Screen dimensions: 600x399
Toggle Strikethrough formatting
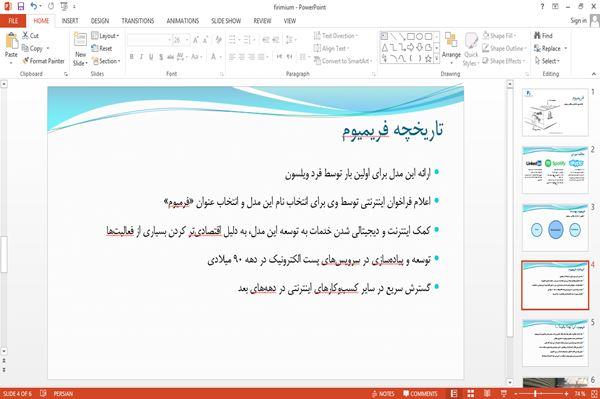coord(170,57)
